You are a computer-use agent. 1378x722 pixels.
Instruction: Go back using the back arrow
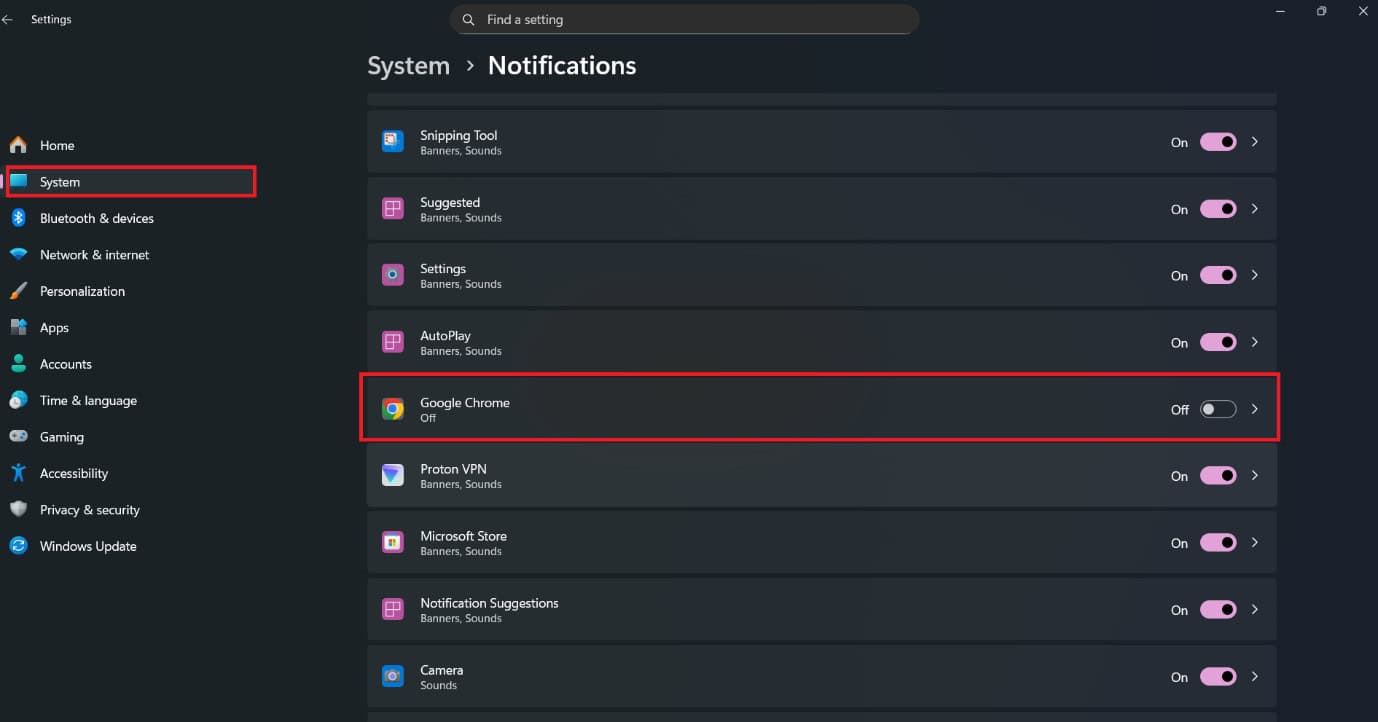(8, 19)
